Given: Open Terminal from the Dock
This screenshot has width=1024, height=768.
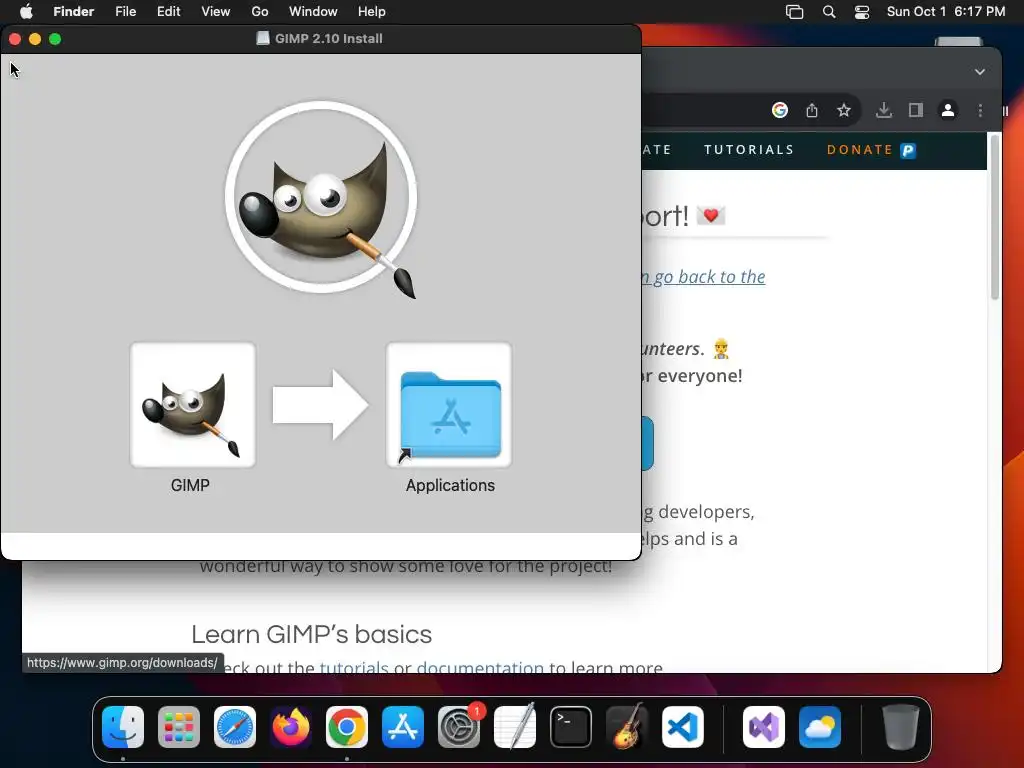Looking at the screenshot, I should 571,727.
